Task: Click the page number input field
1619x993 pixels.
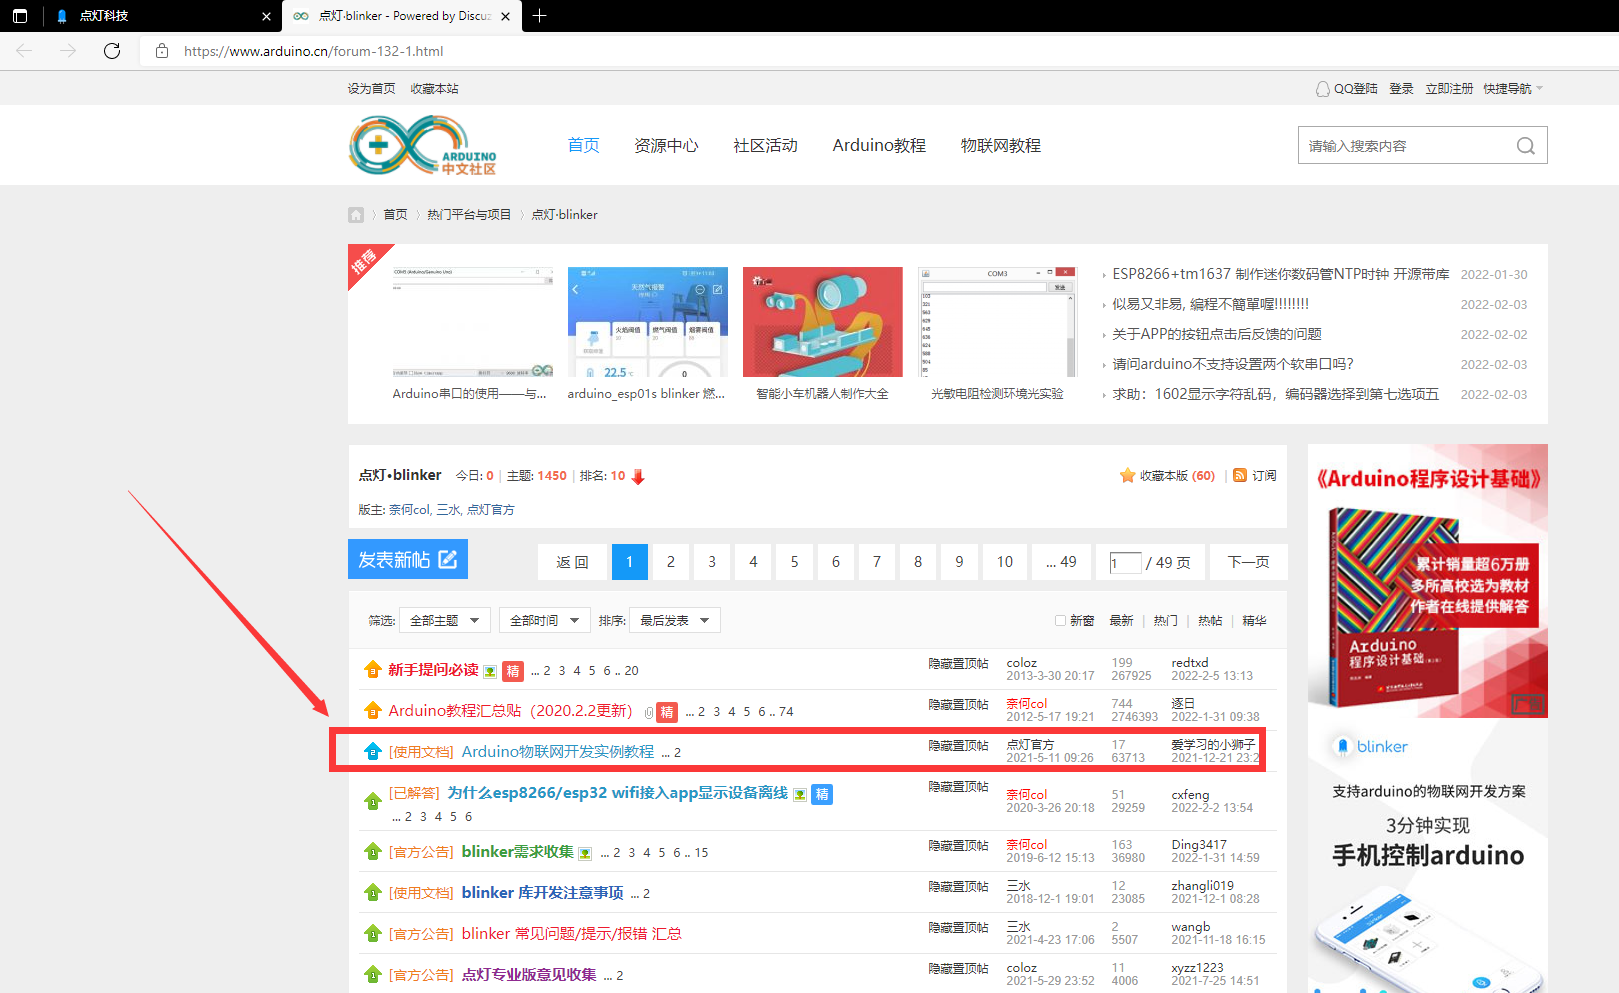Action: 1125,563
